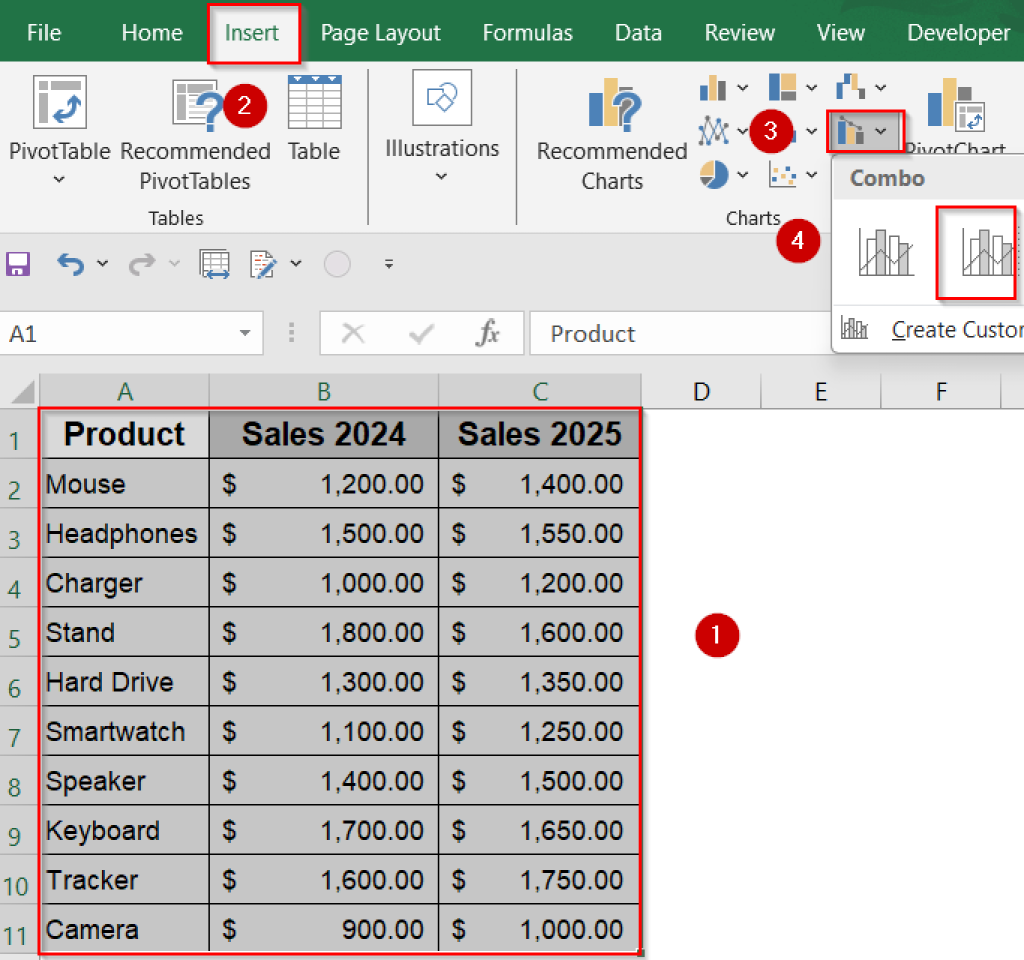The image size is (1024, 960).
Task: Expand the Name Box dropdown
Action: (x=243, y=333)
